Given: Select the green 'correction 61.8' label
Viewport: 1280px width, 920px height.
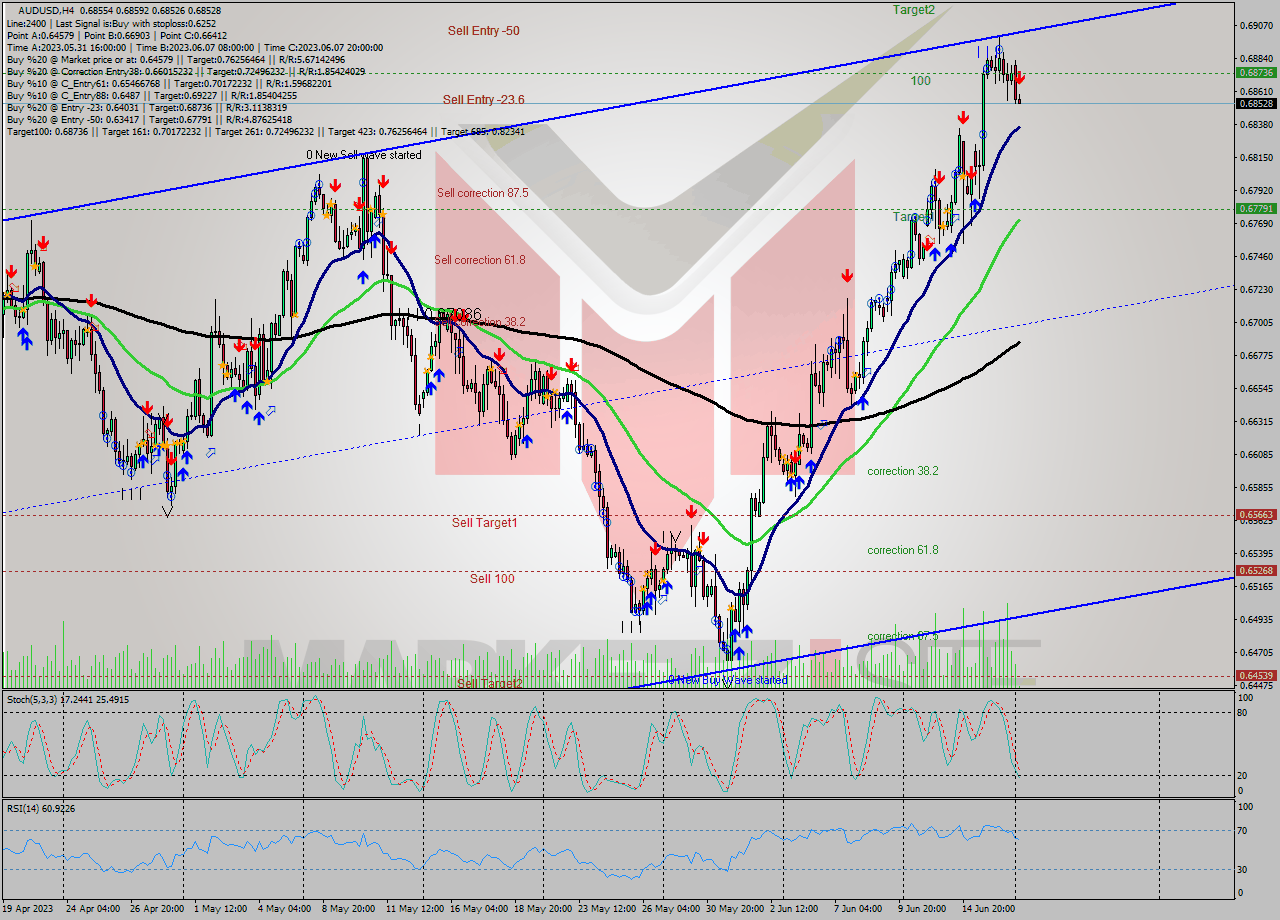Looking at the screenshot, I should [902, 550].
